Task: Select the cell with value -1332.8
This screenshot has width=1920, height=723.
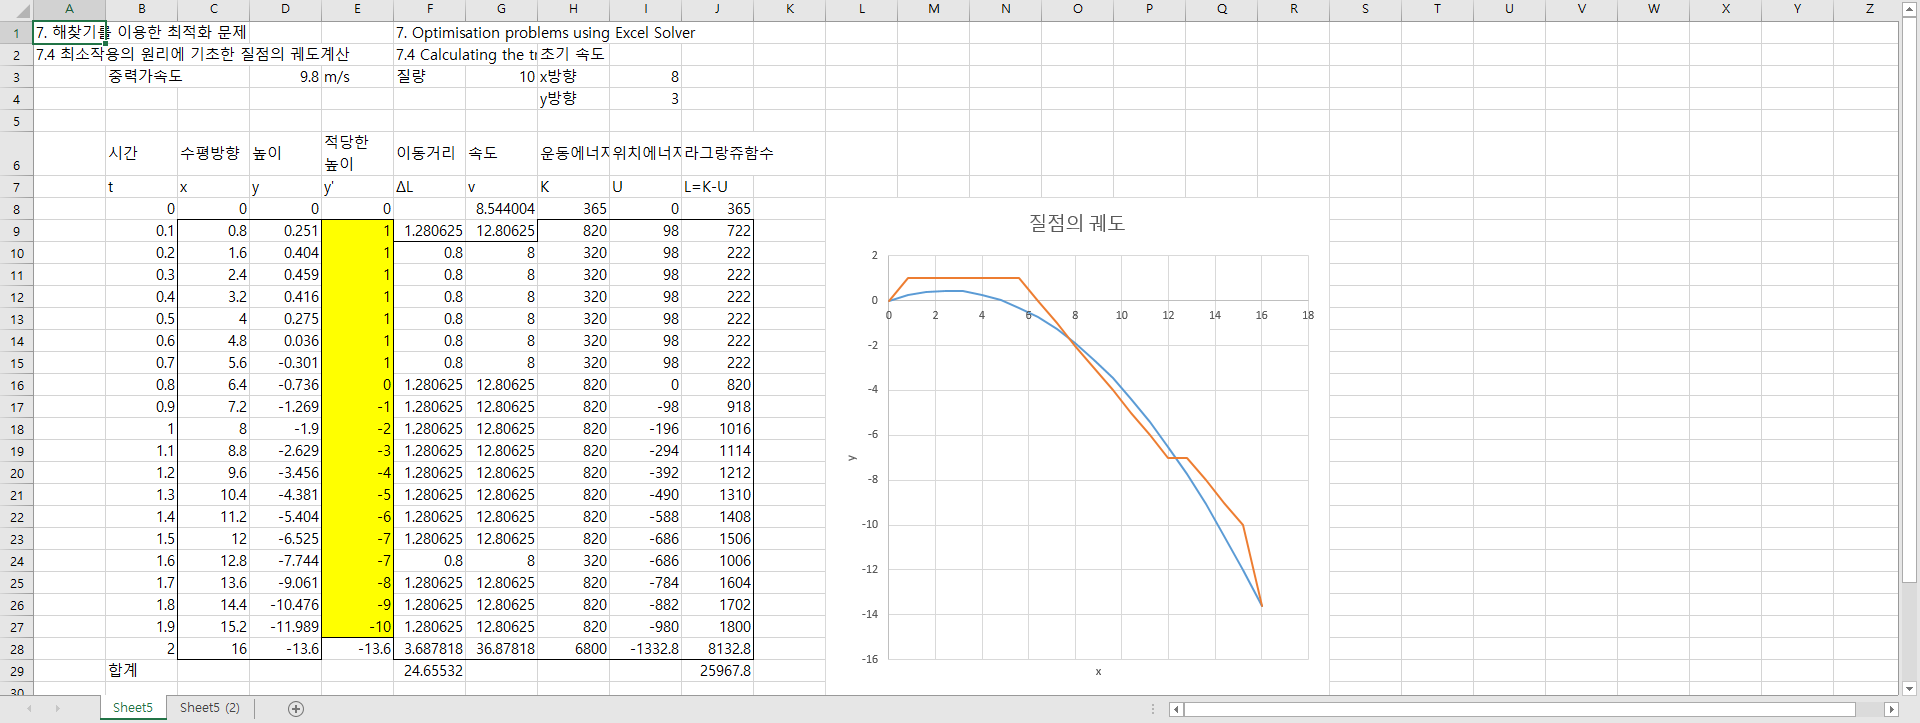Action: 645,649
